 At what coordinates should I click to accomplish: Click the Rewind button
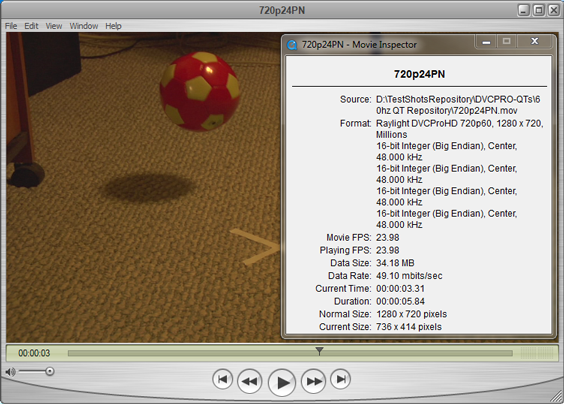[x=250, y=381]
